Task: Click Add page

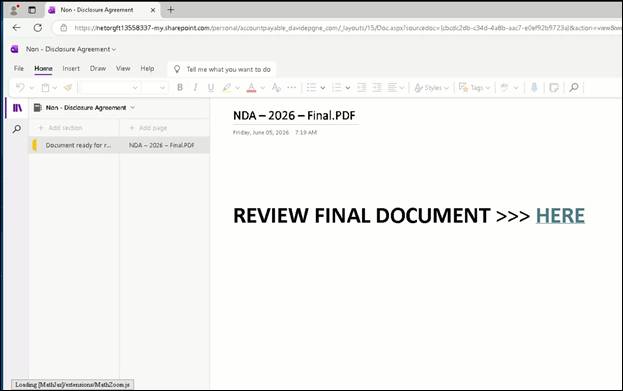Action: click(x=148, y=128)
